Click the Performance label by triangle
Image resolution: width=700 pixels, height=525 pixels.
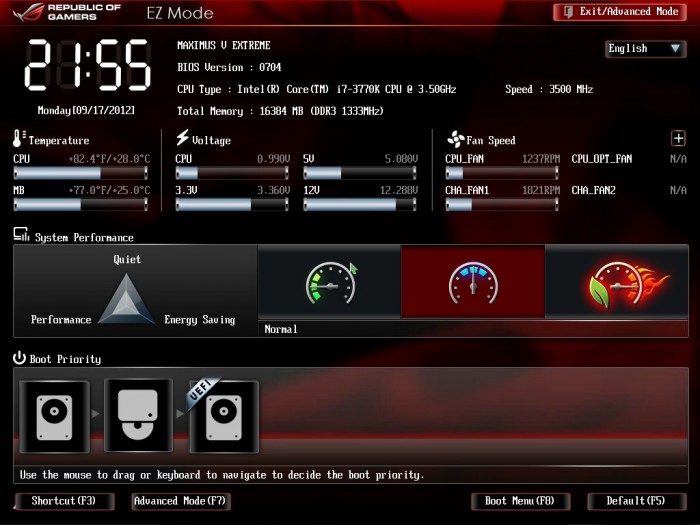point(61,320)
